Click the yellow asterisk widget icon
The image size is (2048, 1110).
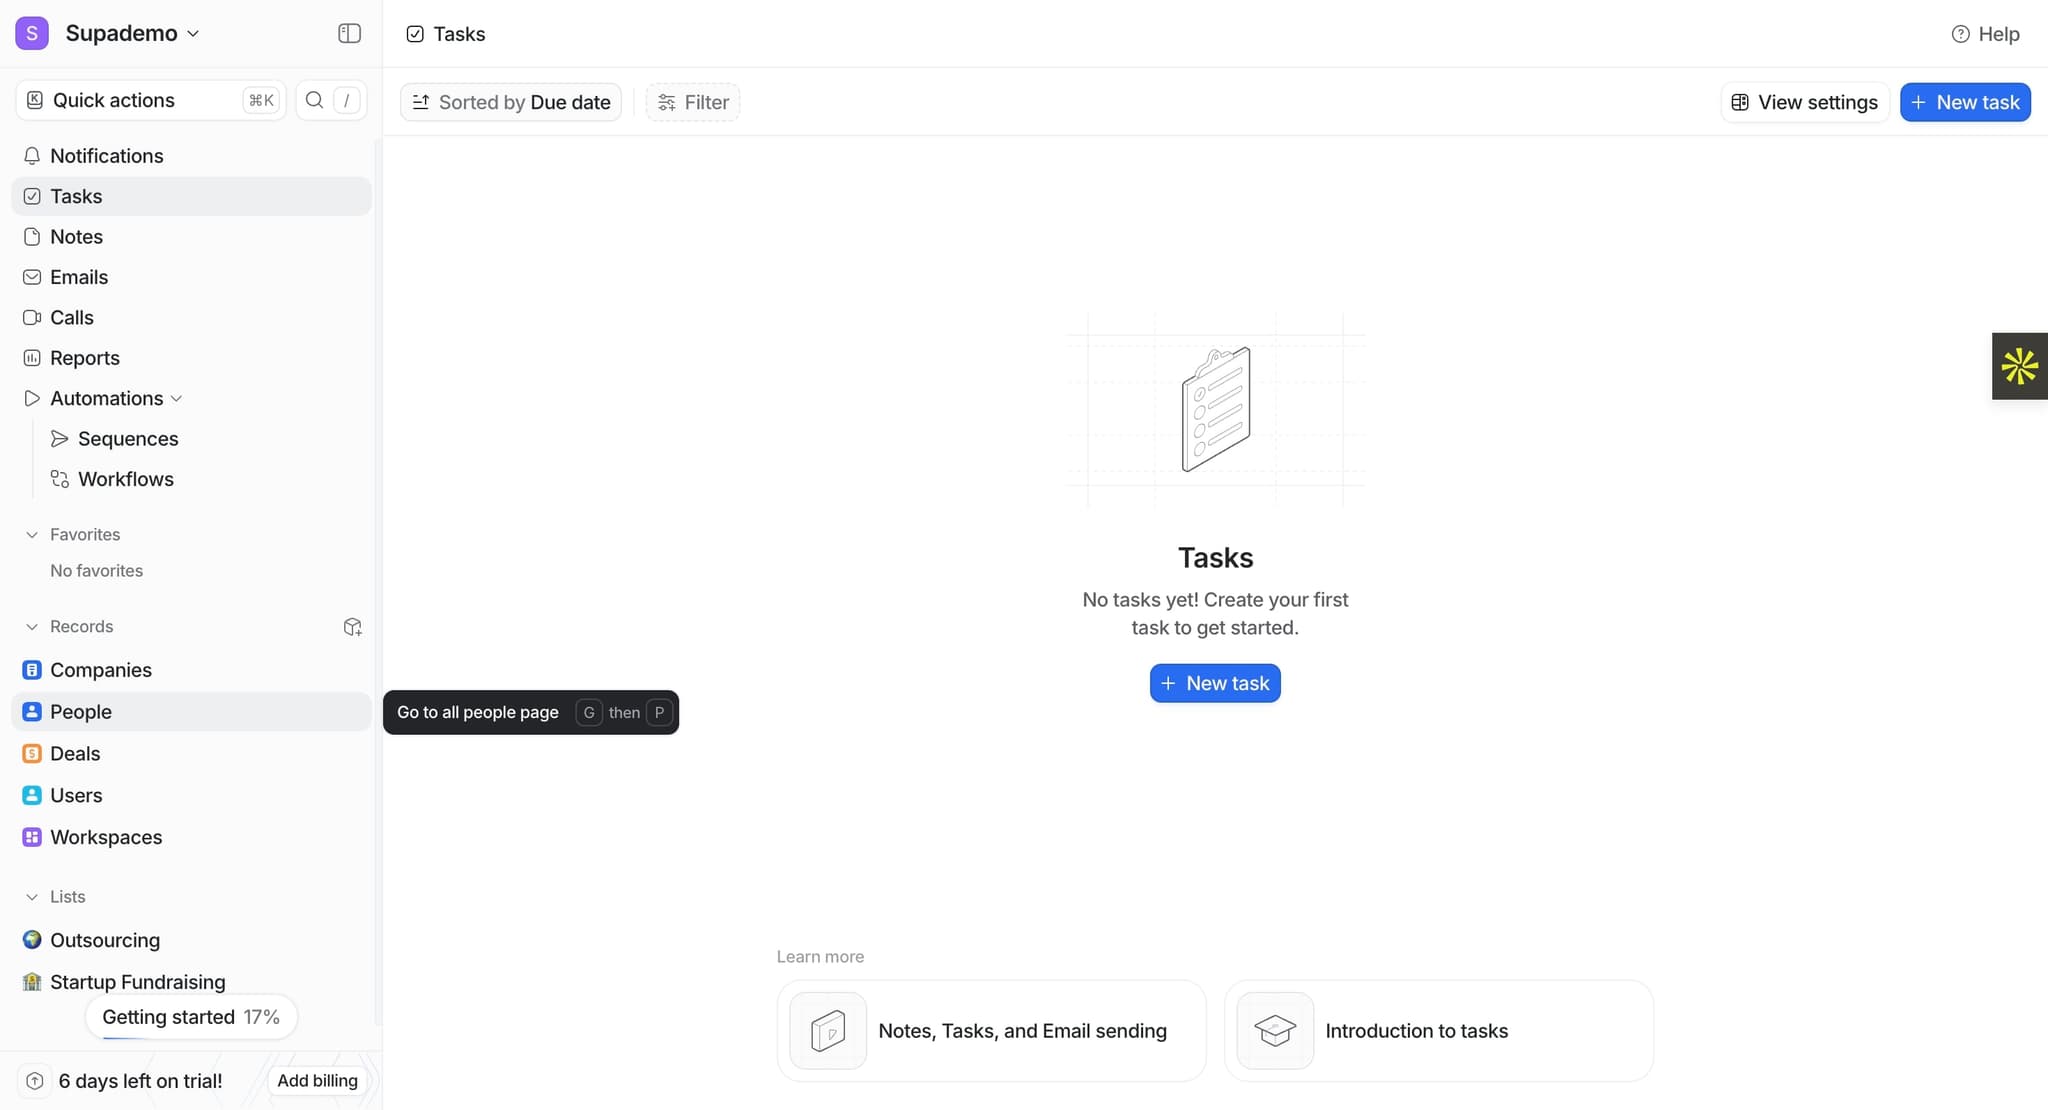tap(2019, 366)
